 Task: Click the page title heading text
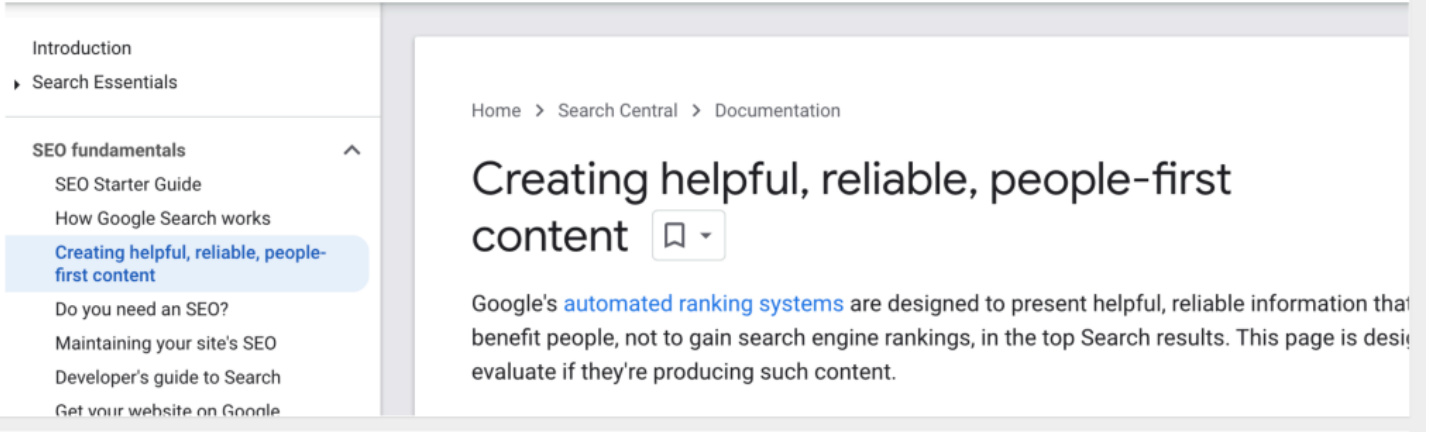pyautogui.click(x=851, y=207)
